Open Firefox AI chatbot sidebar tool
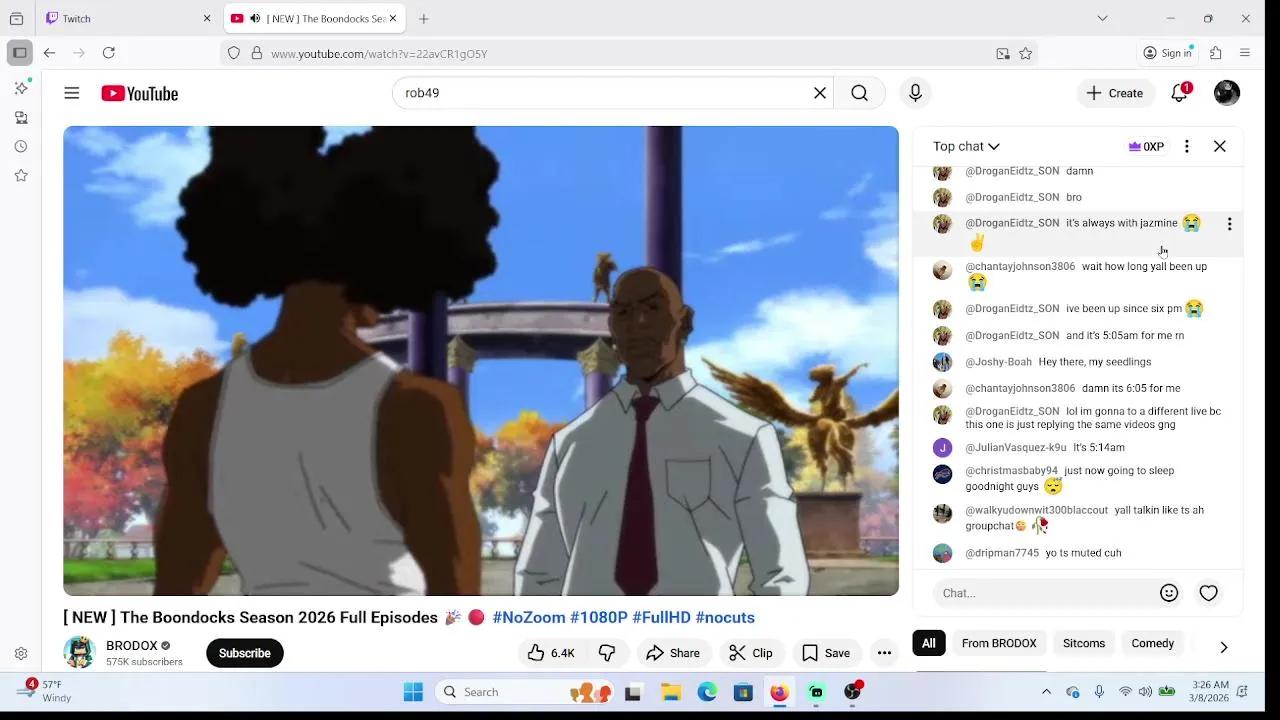 (x=21, y=88)
